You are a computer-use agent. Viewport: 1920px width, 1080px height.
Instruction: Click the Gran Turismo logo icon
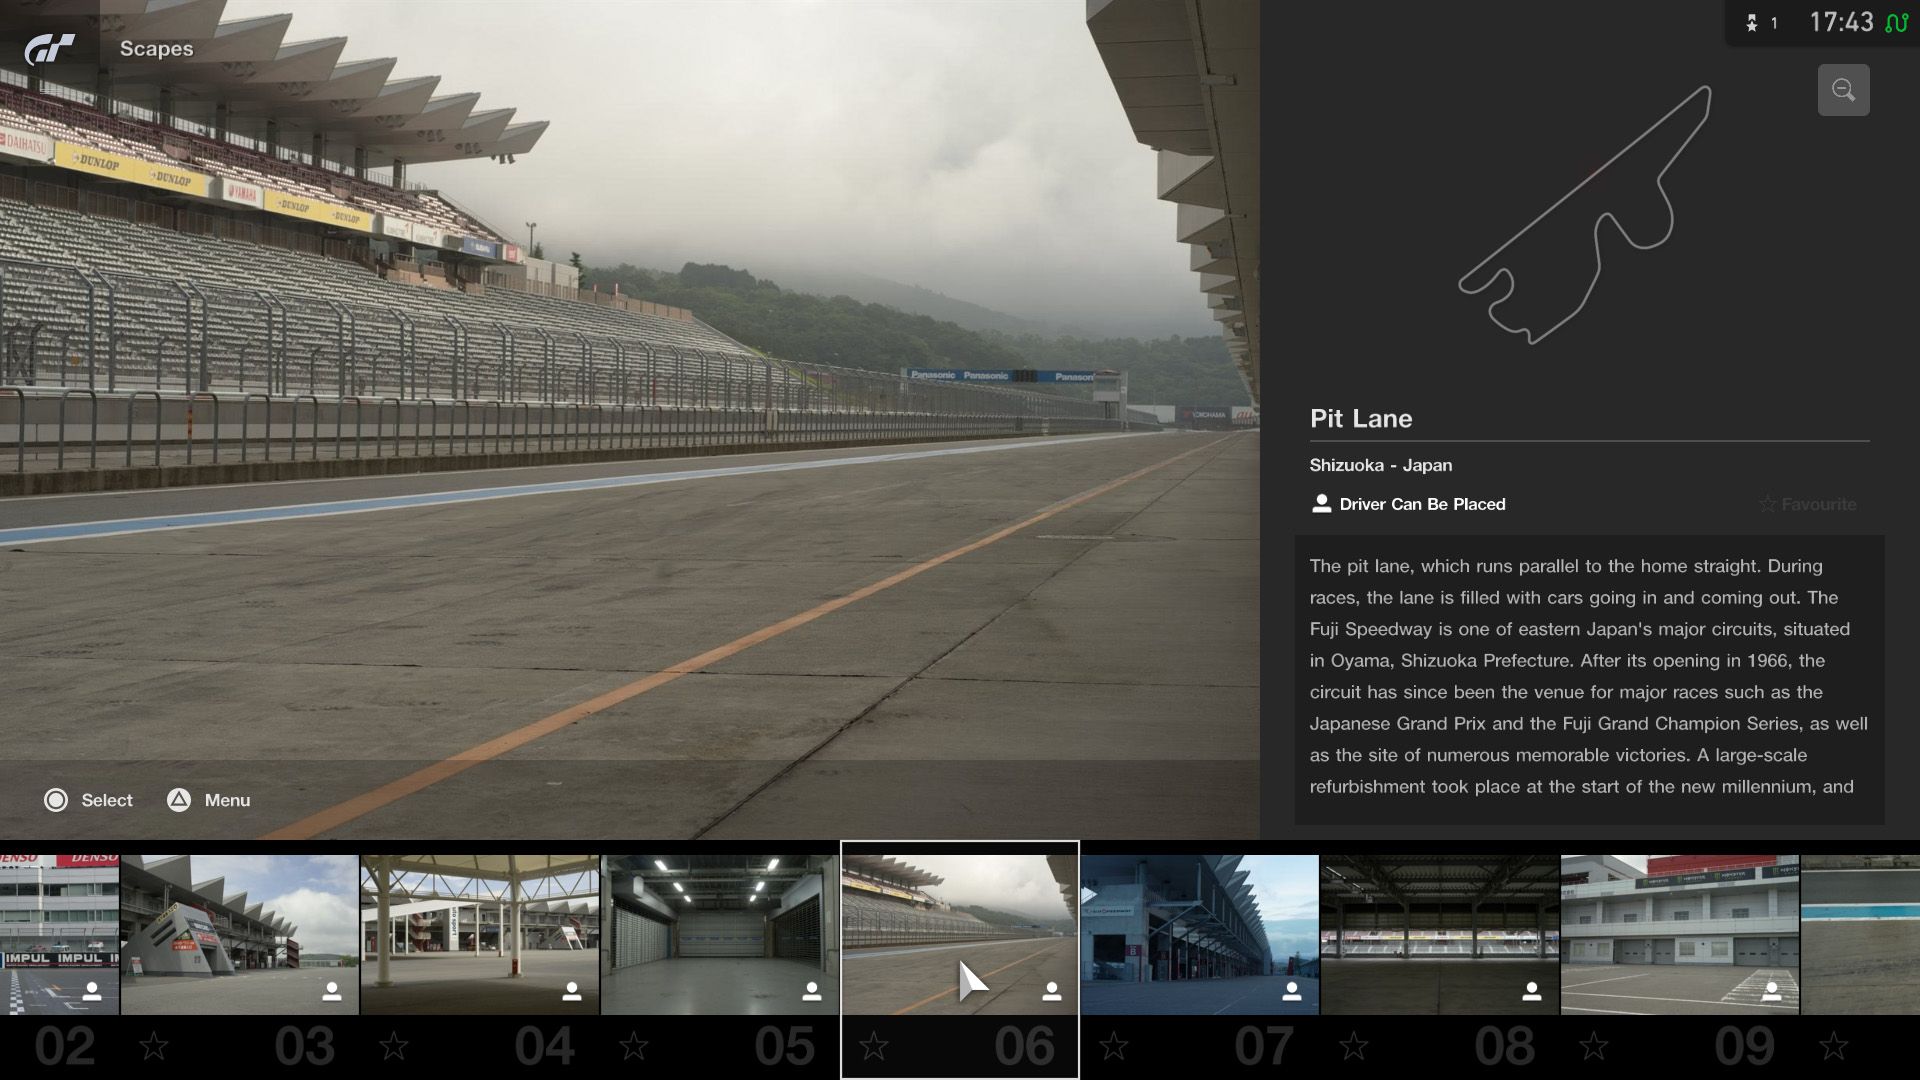pos(49,48)
